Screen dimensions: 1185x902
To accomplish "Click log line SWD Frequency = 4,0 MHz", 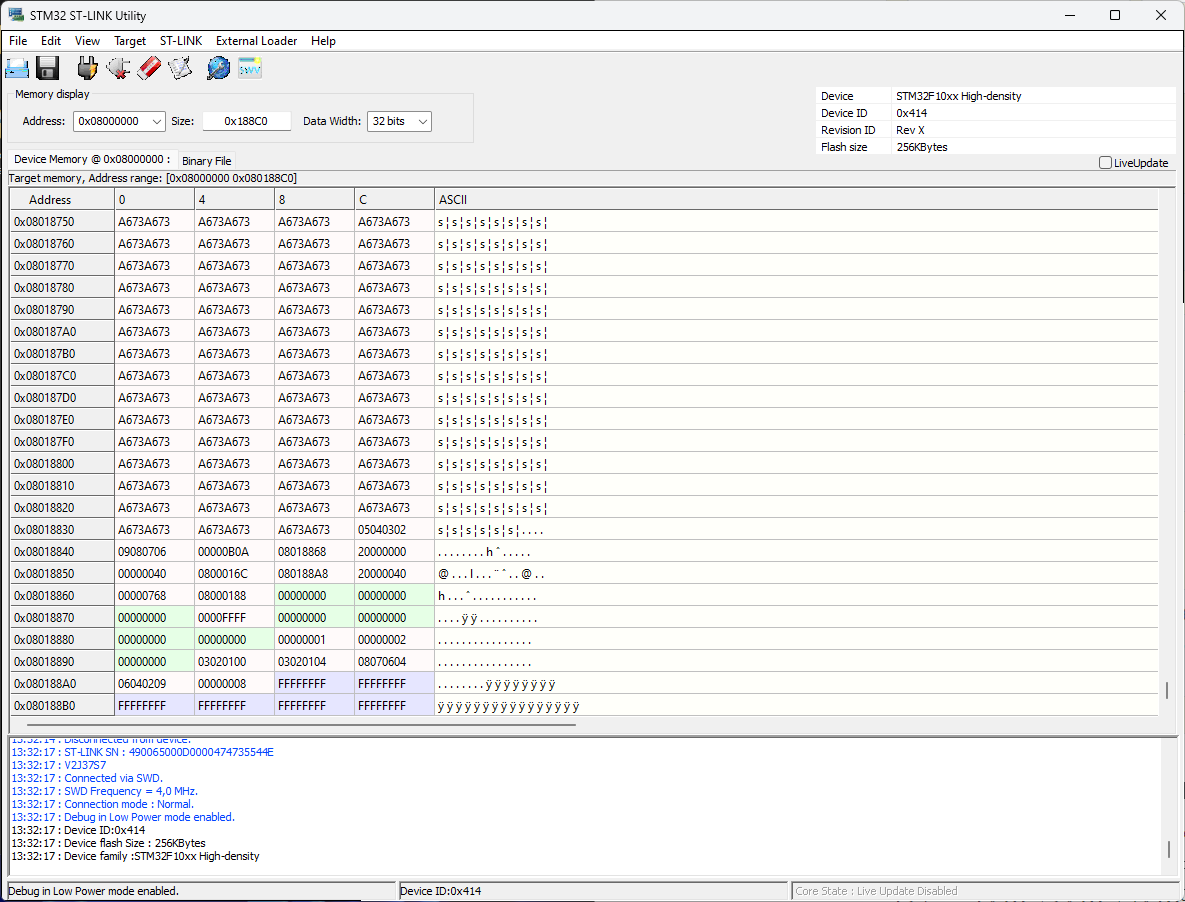I will tap(104, 791).
